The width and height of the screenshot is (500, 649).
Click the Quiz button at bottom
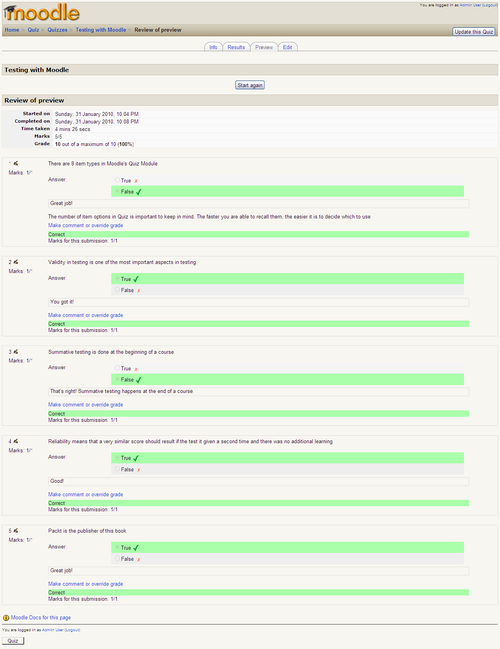pyautogui.click(x=13, y=641)
